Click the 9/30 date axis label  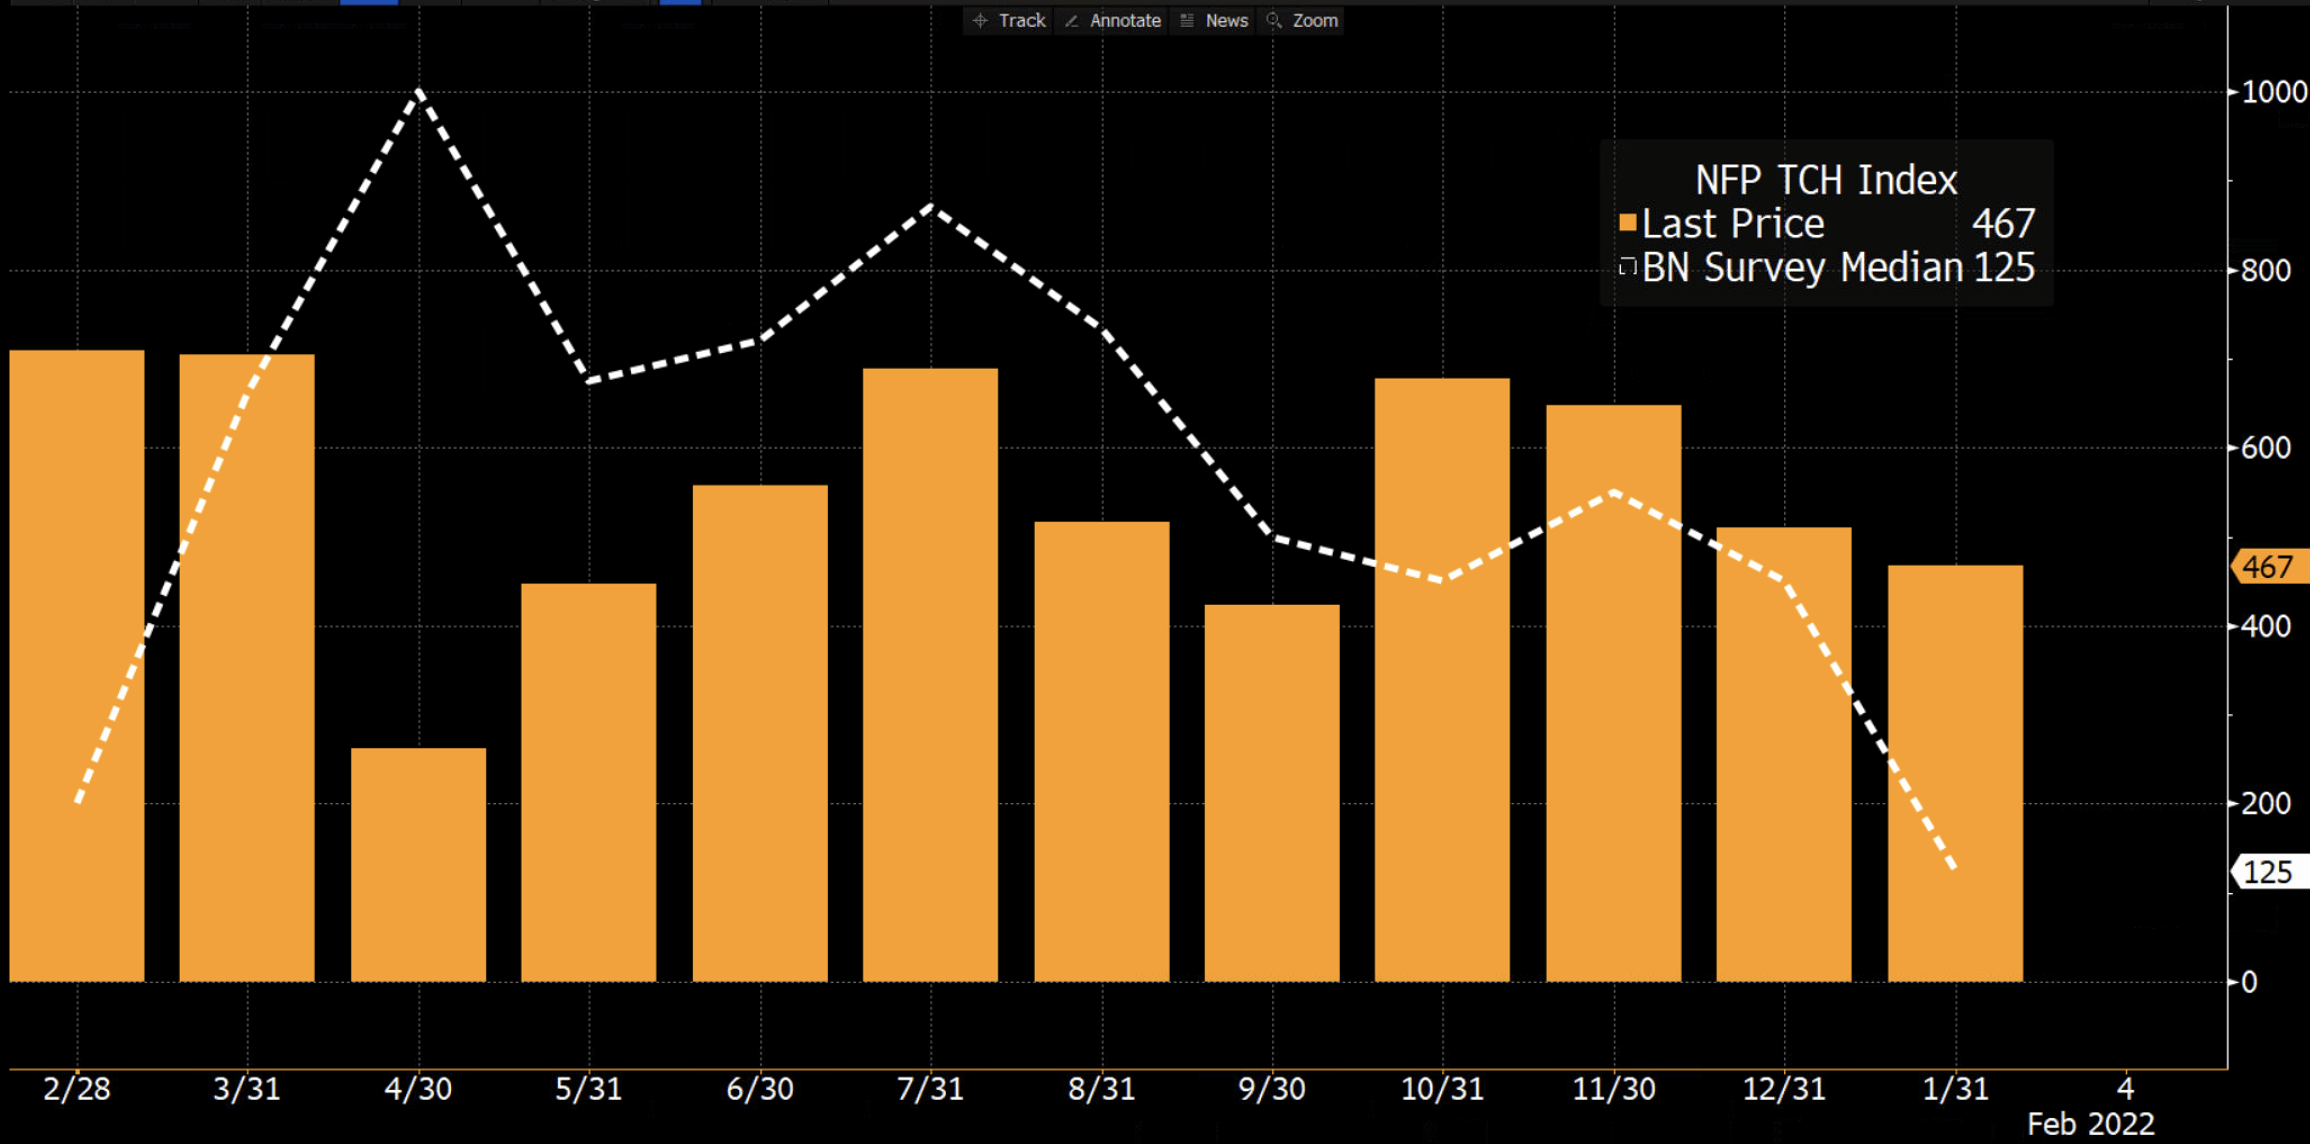1272,1088
